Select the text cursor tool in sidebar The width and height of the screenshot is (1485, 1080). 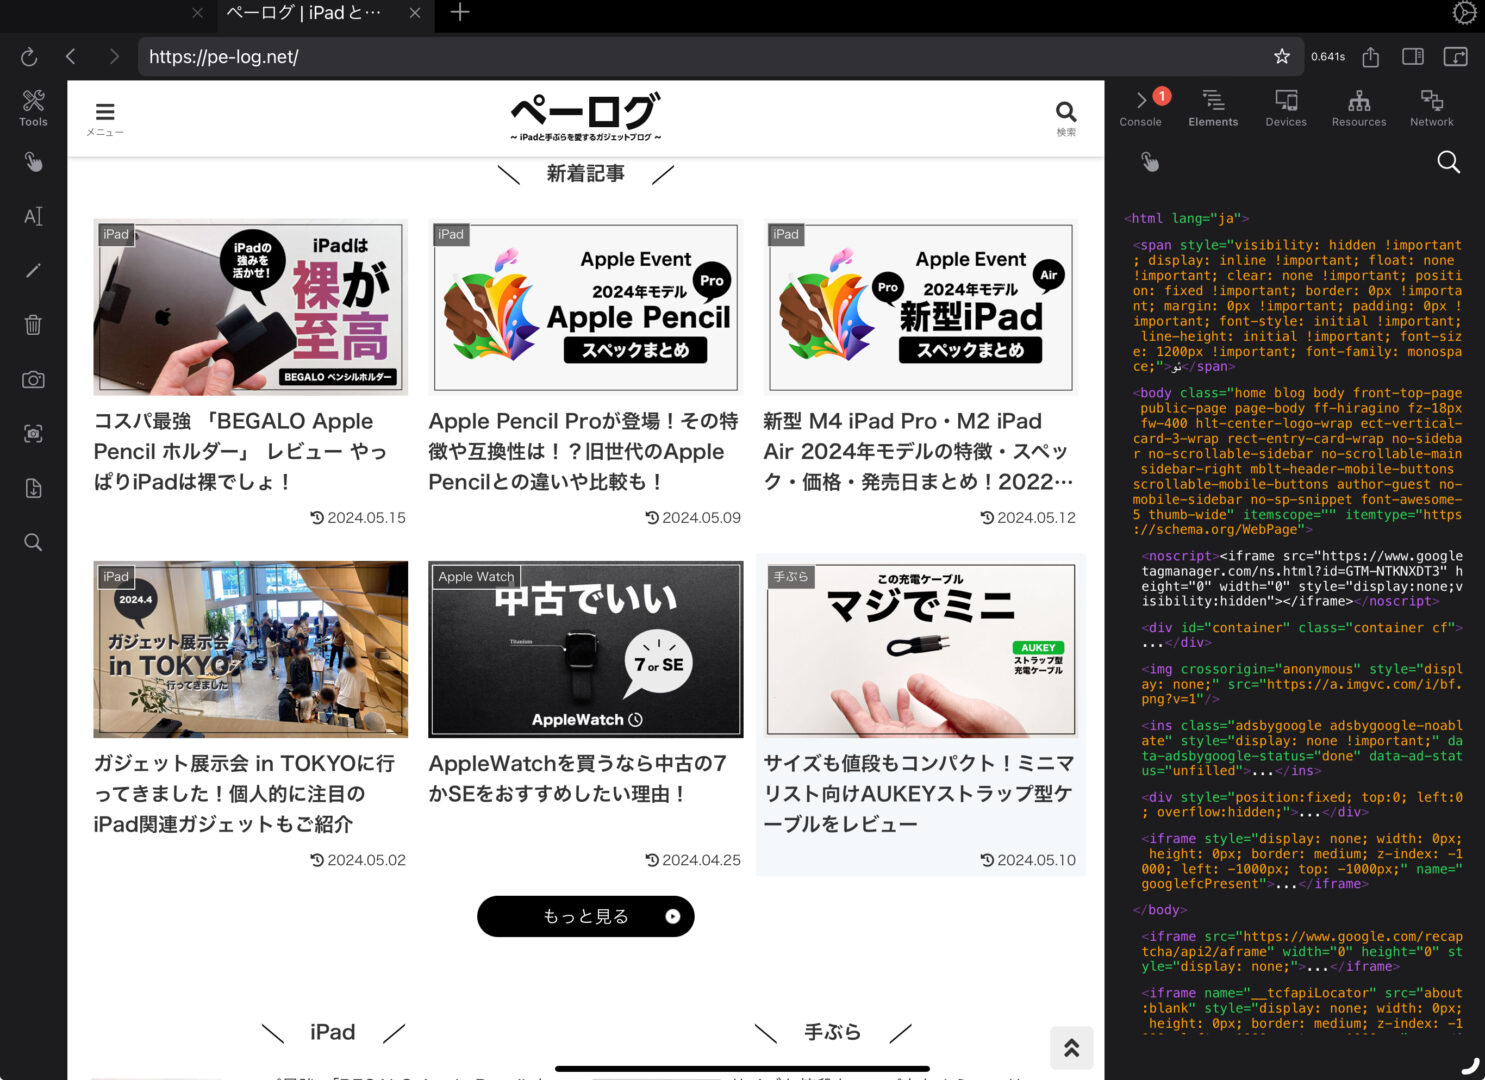coord(33,216)
